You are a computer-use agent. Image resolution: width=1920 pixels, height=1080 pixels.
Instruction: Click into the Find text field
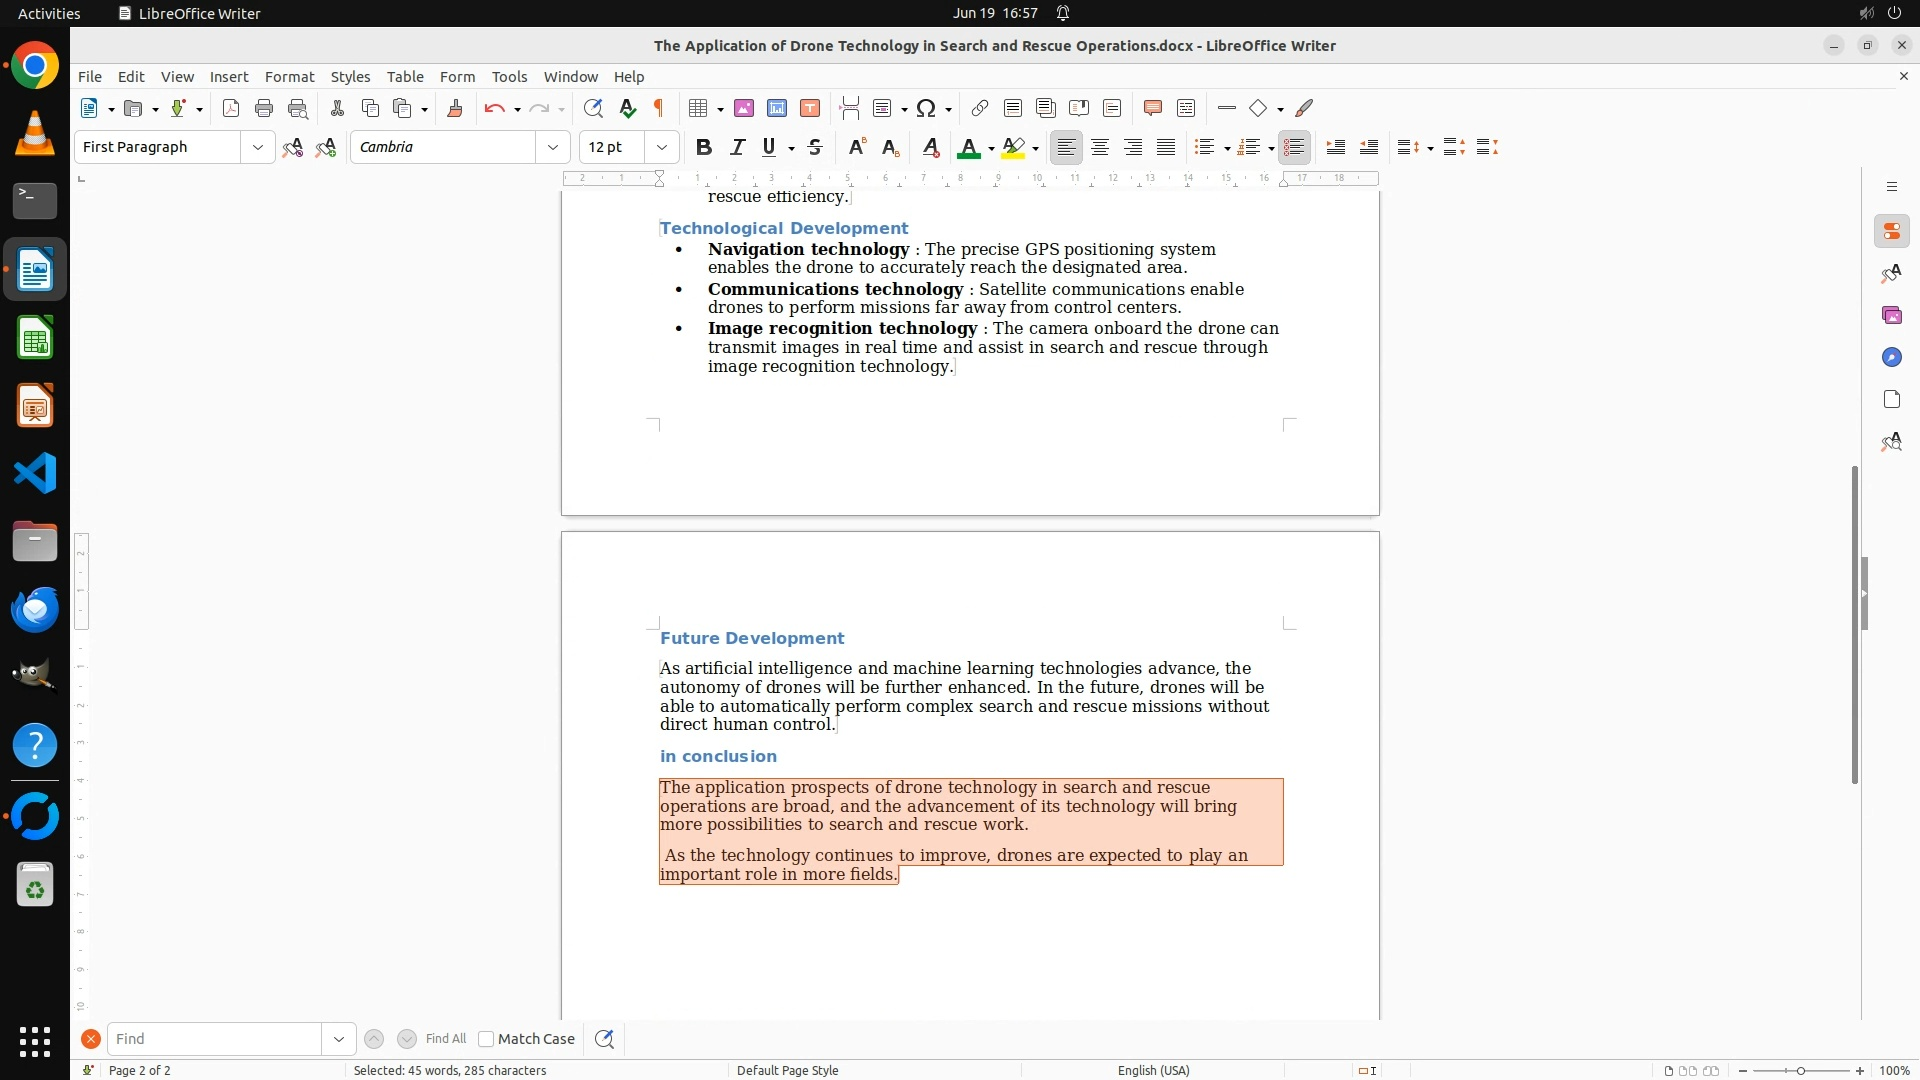(x=215, y=1039)
